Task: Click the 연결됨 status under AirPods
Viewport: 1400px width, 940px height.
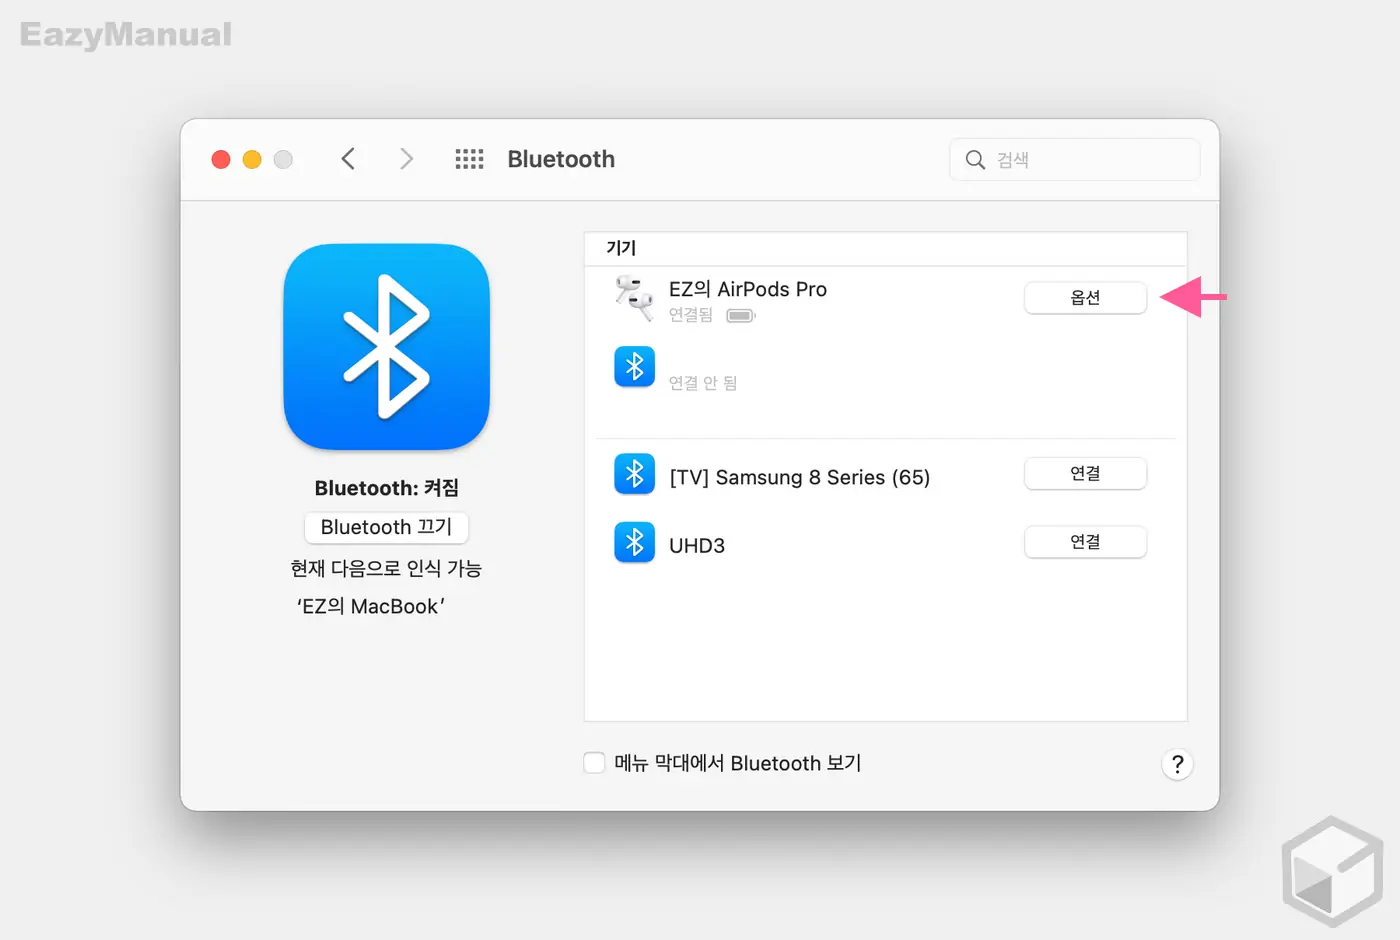Action: pos(691,315)
